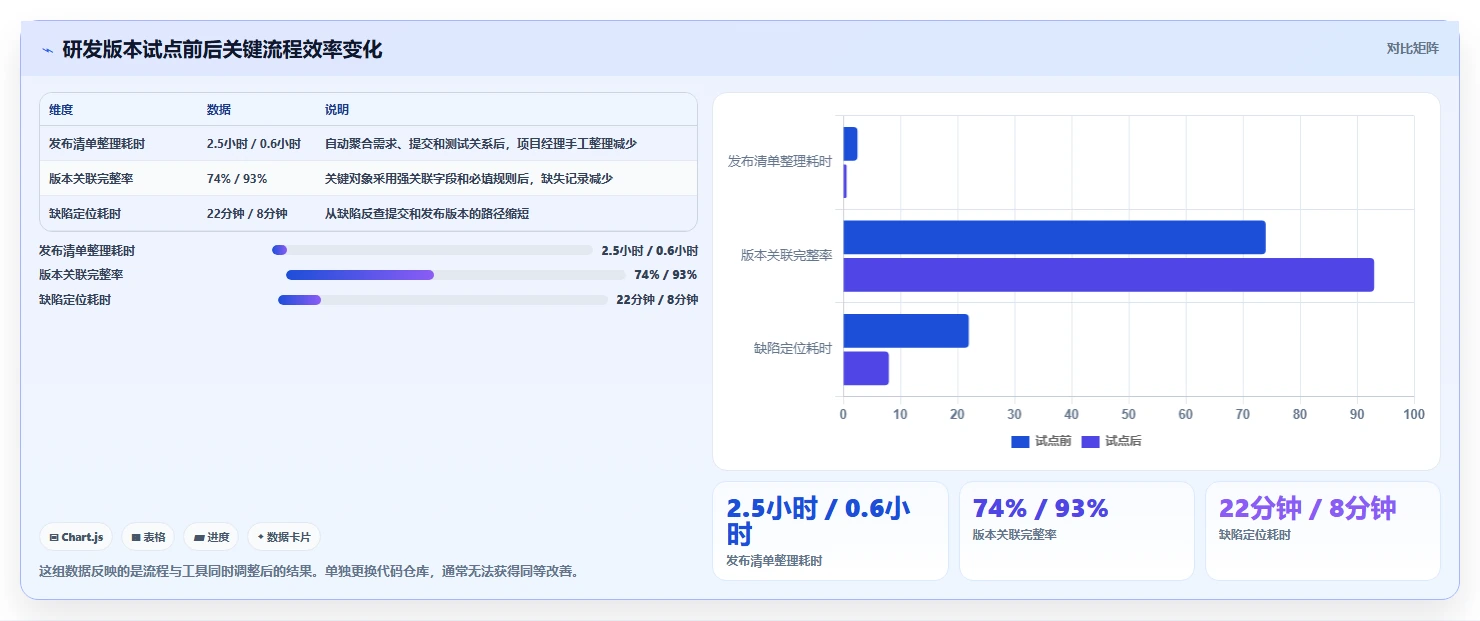Click the 试点前 bar for 缺陷定位耗时

(x=906, y=331)
